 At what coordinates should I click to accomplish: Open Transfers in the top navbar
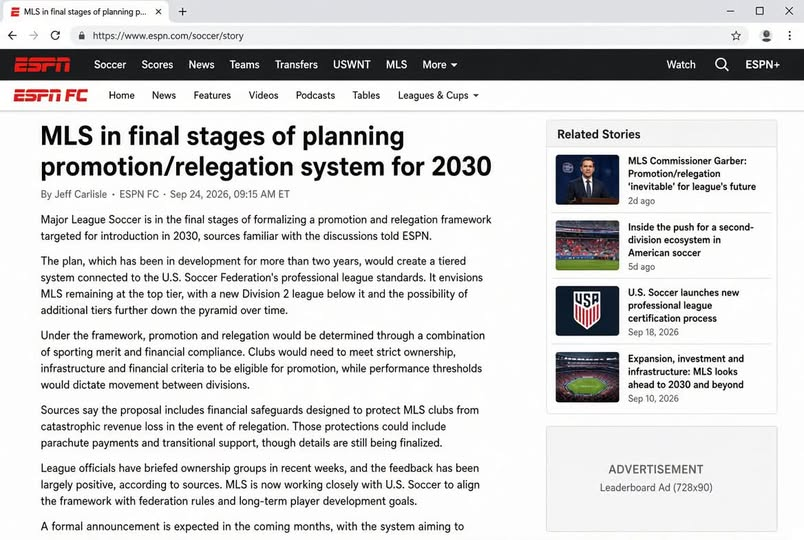click(296, 65)
